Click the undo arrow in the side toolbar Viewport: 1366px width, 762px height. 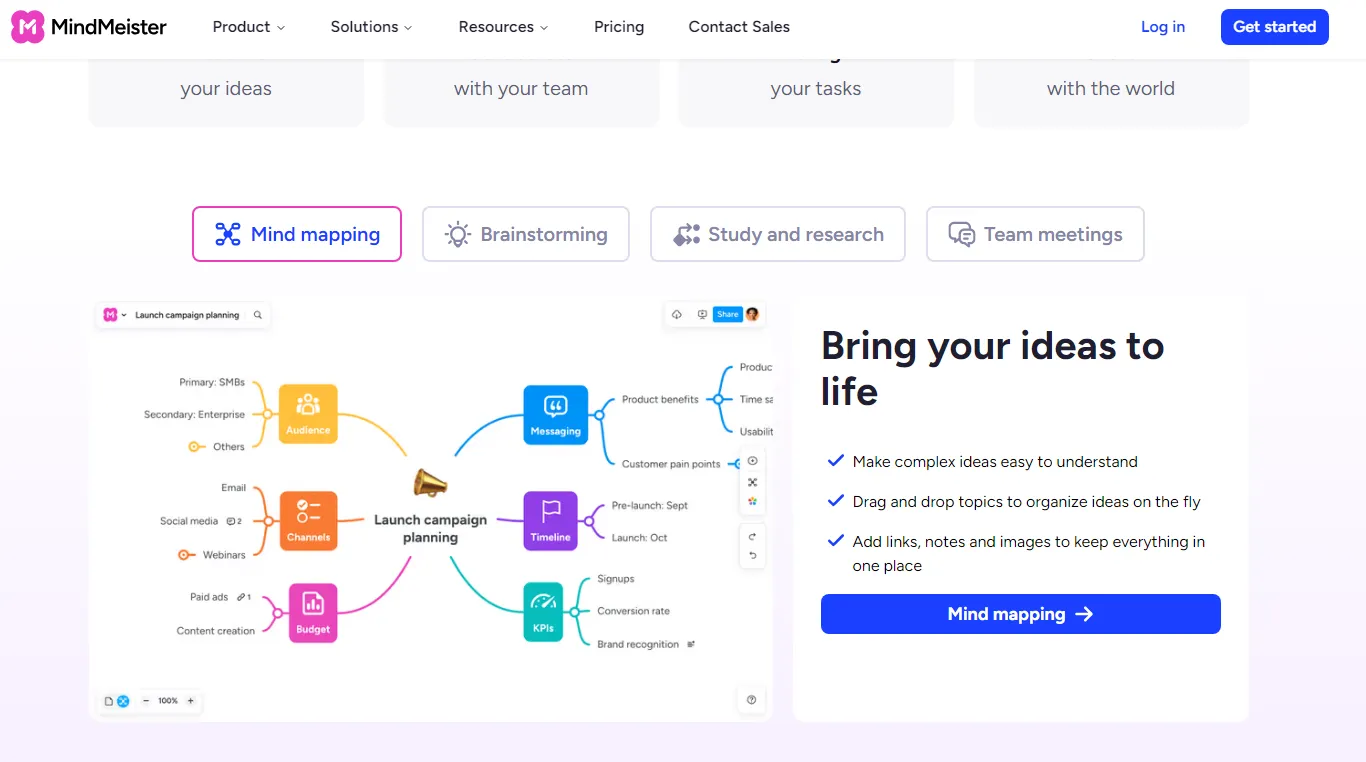pyautogui.click(x=753, y=555)
